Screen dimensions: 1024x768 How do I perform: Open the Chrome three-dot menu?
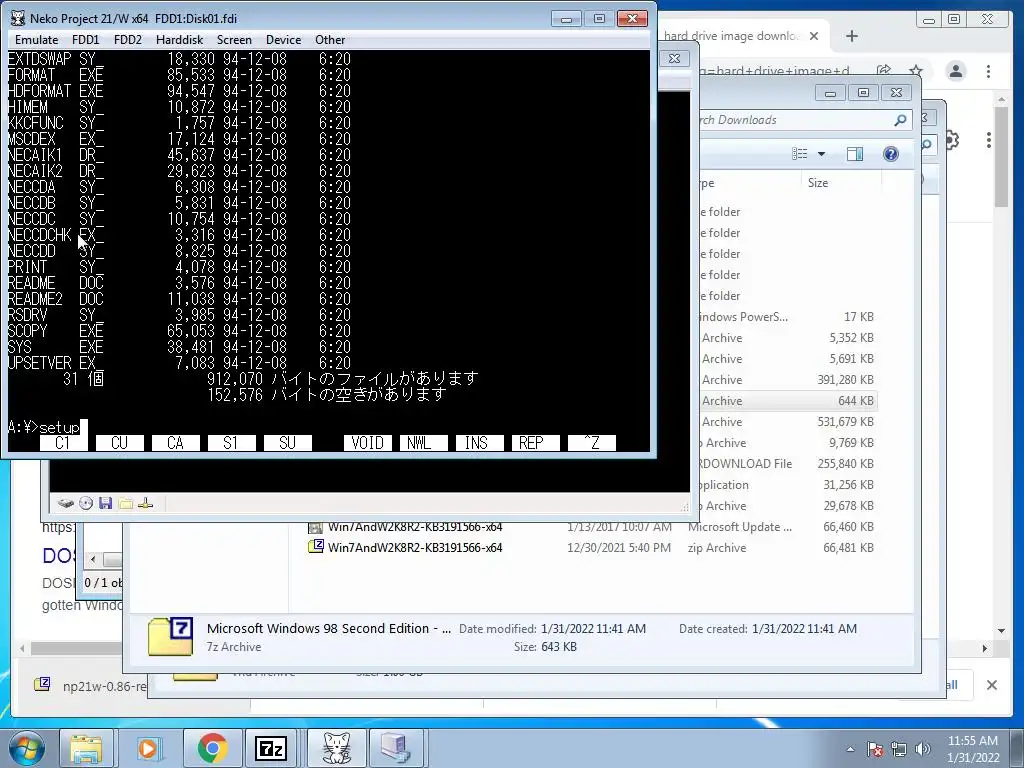[988, 71]
